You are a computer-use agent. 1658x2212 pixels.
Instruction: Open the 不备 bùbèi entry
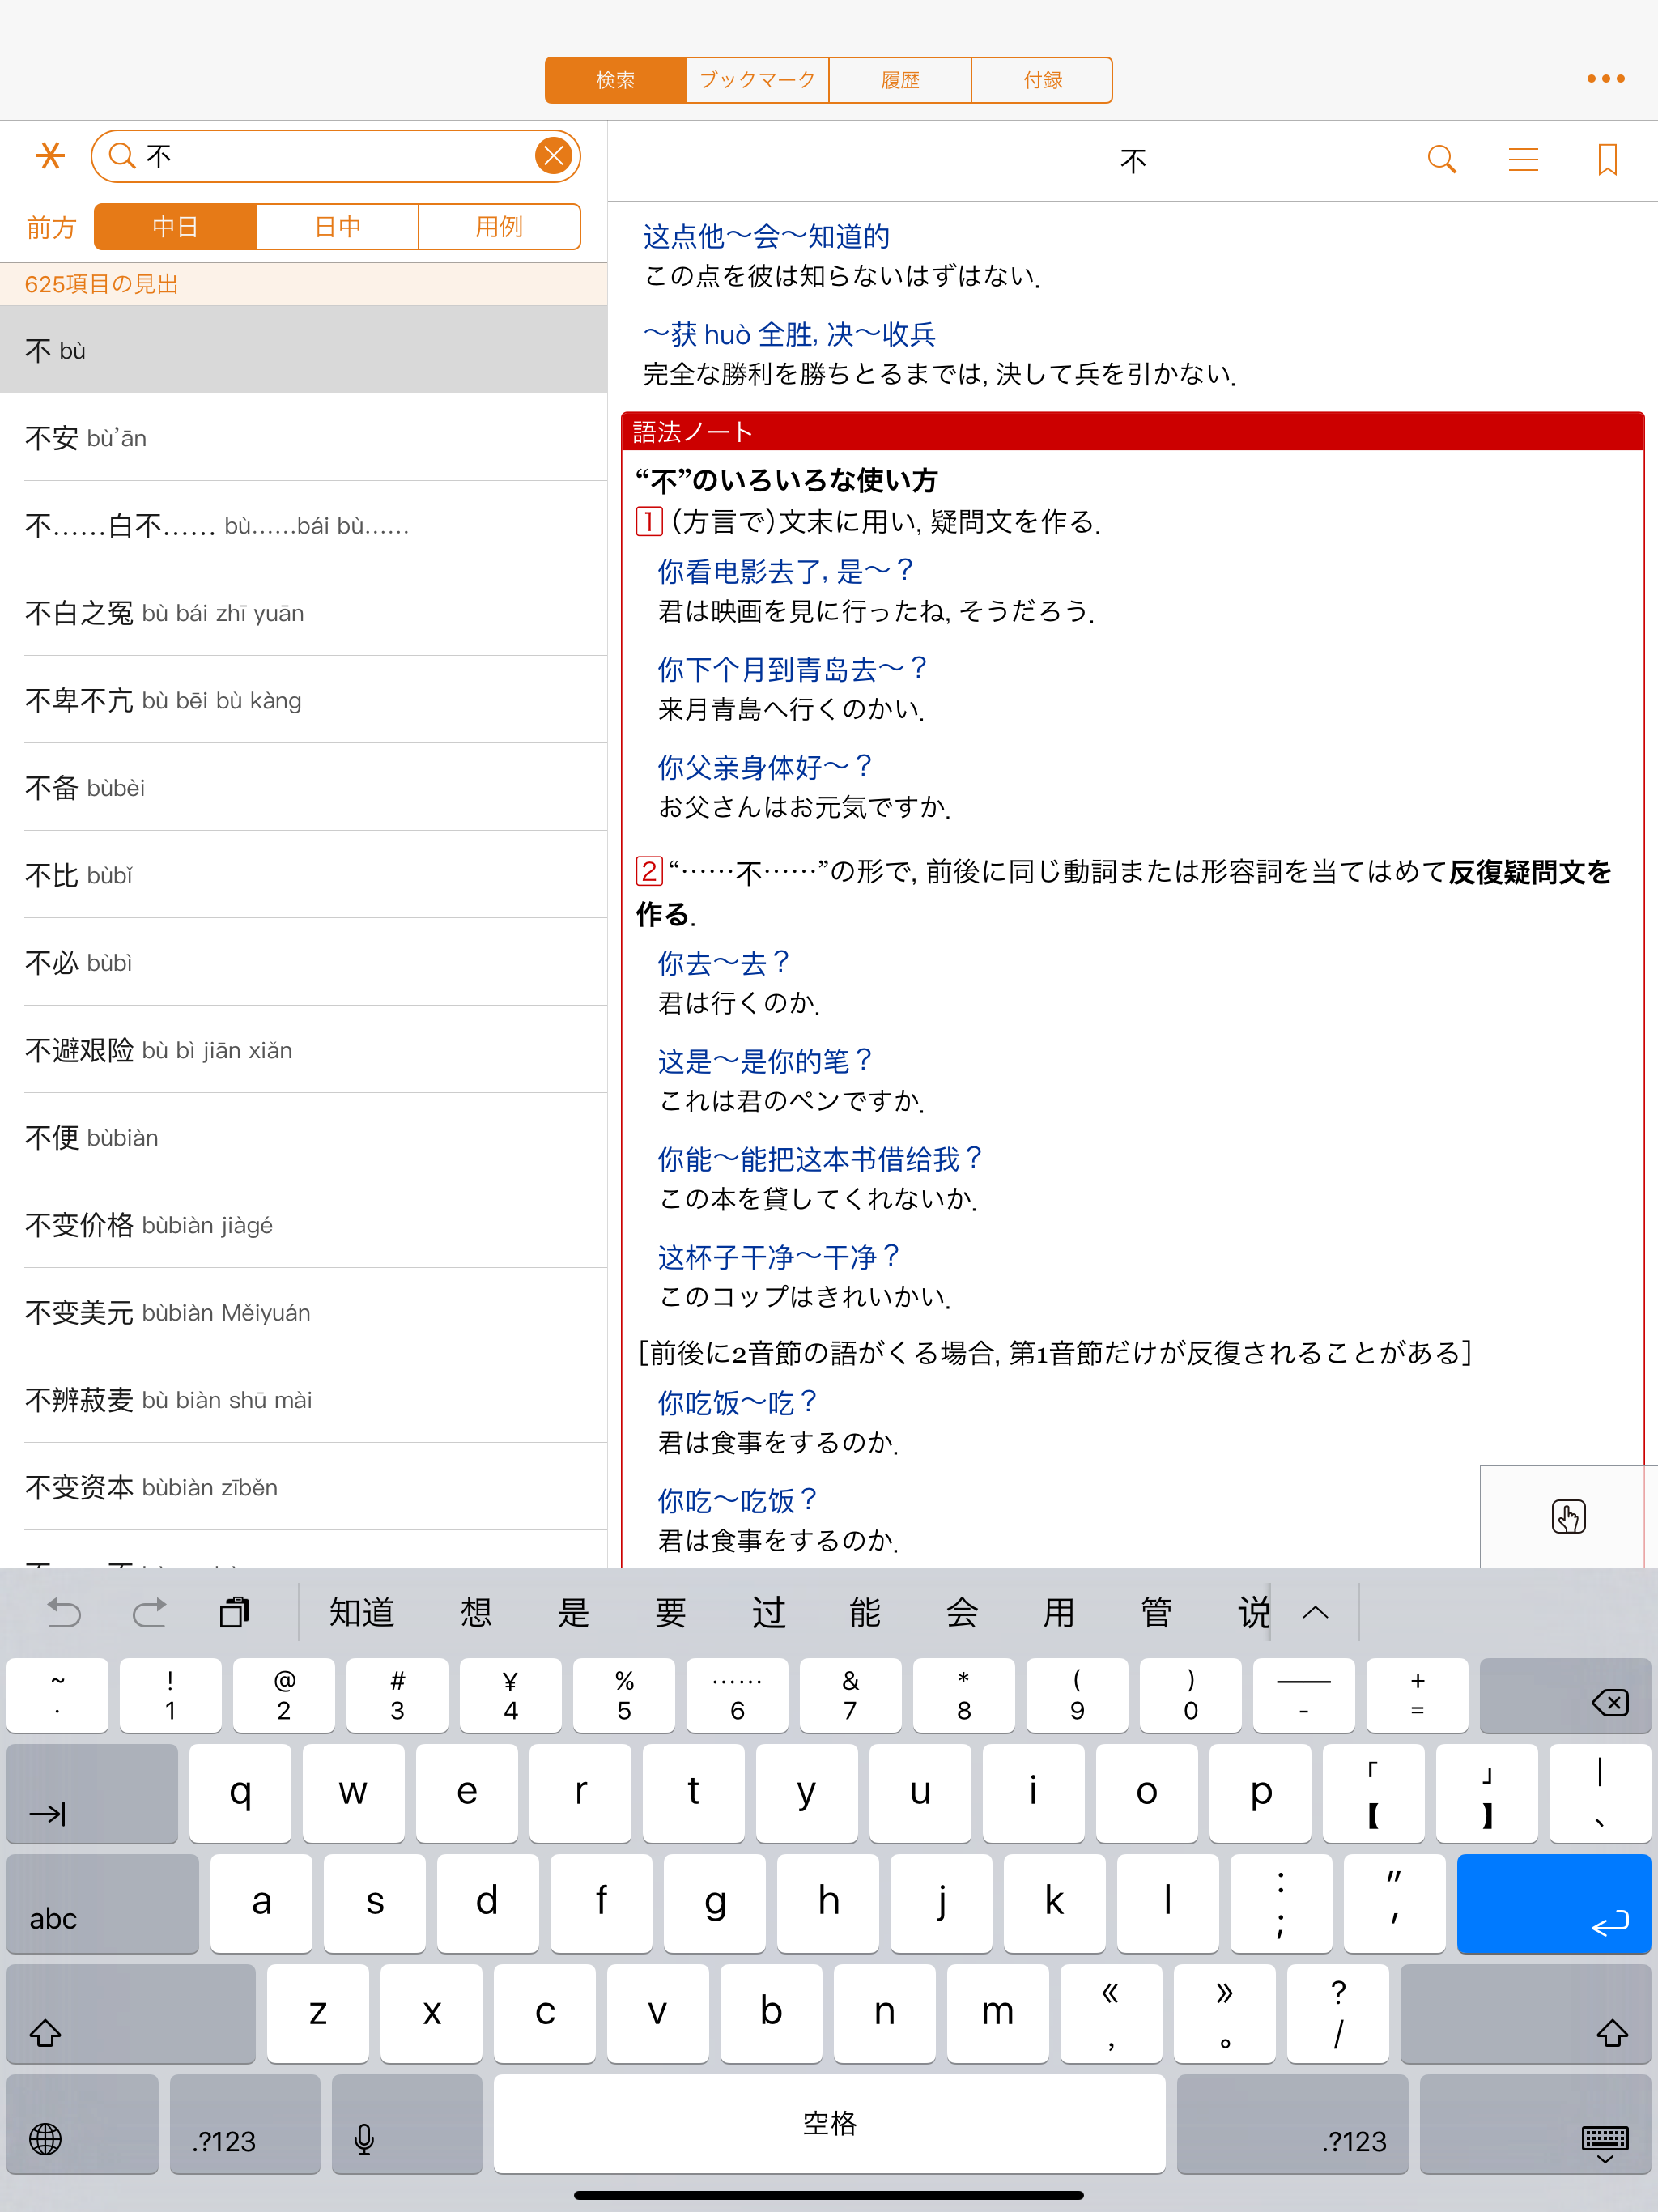click(x=303, y=787)
